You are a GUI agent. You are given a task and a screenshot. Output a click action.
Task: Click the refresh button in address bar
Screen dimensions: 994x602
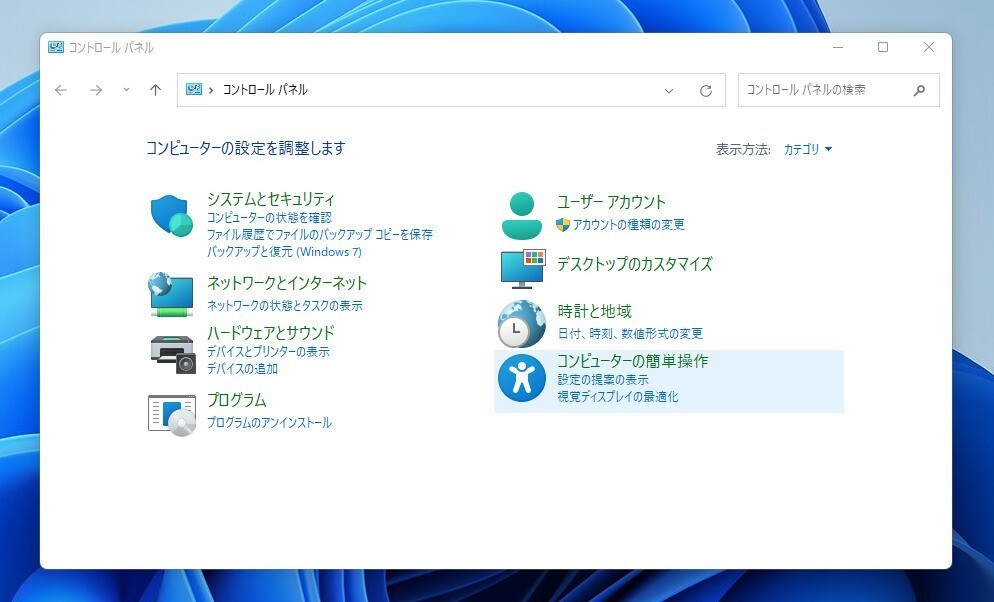point(706,90)
